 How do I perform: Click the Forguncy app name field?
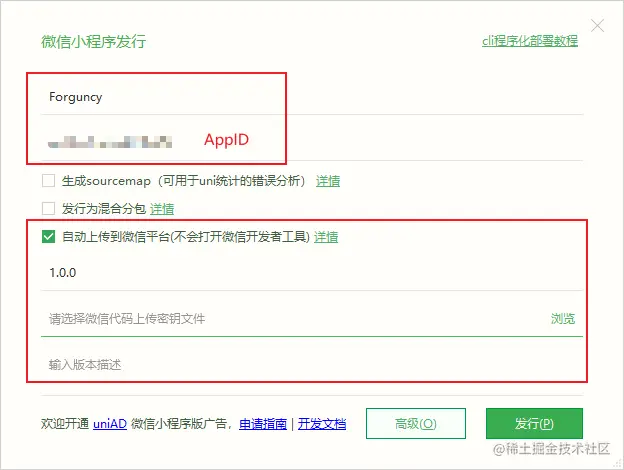pos(312,97)
